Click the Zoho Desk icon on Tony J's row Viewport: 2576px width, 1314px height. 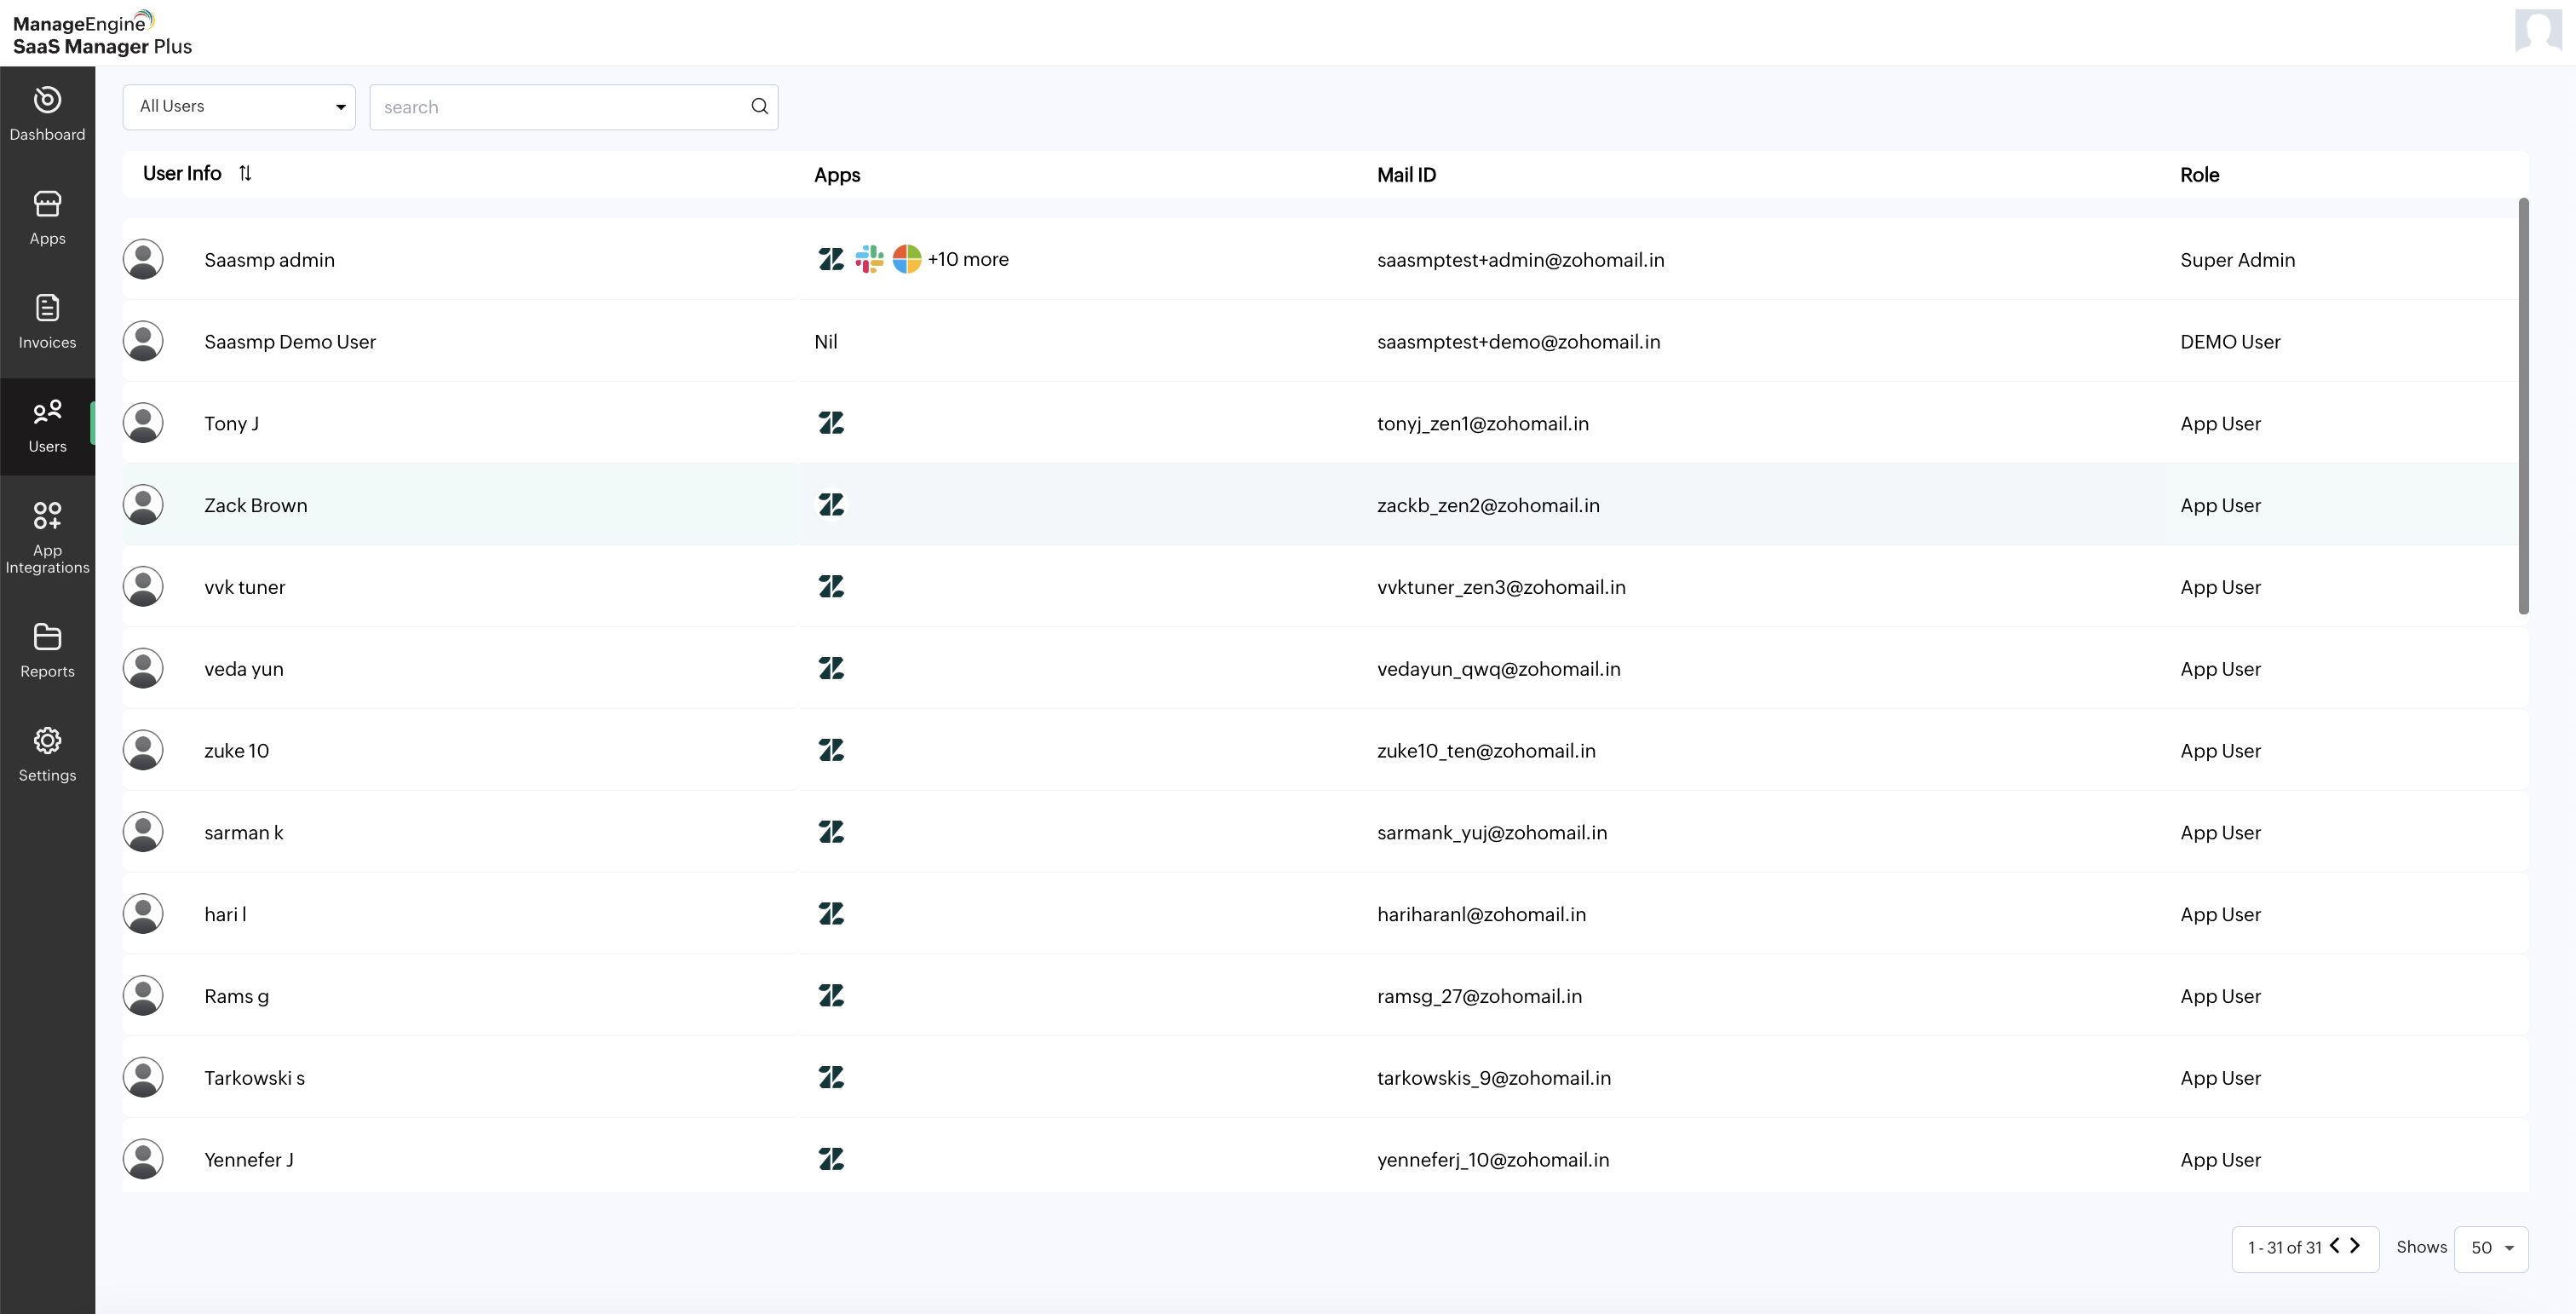click(831, 423)
